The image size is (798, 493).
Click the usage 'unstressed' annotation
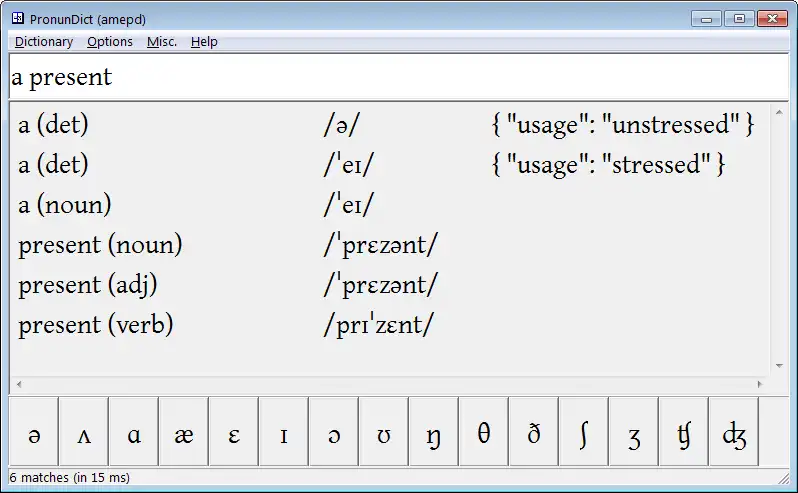(623, 125)
